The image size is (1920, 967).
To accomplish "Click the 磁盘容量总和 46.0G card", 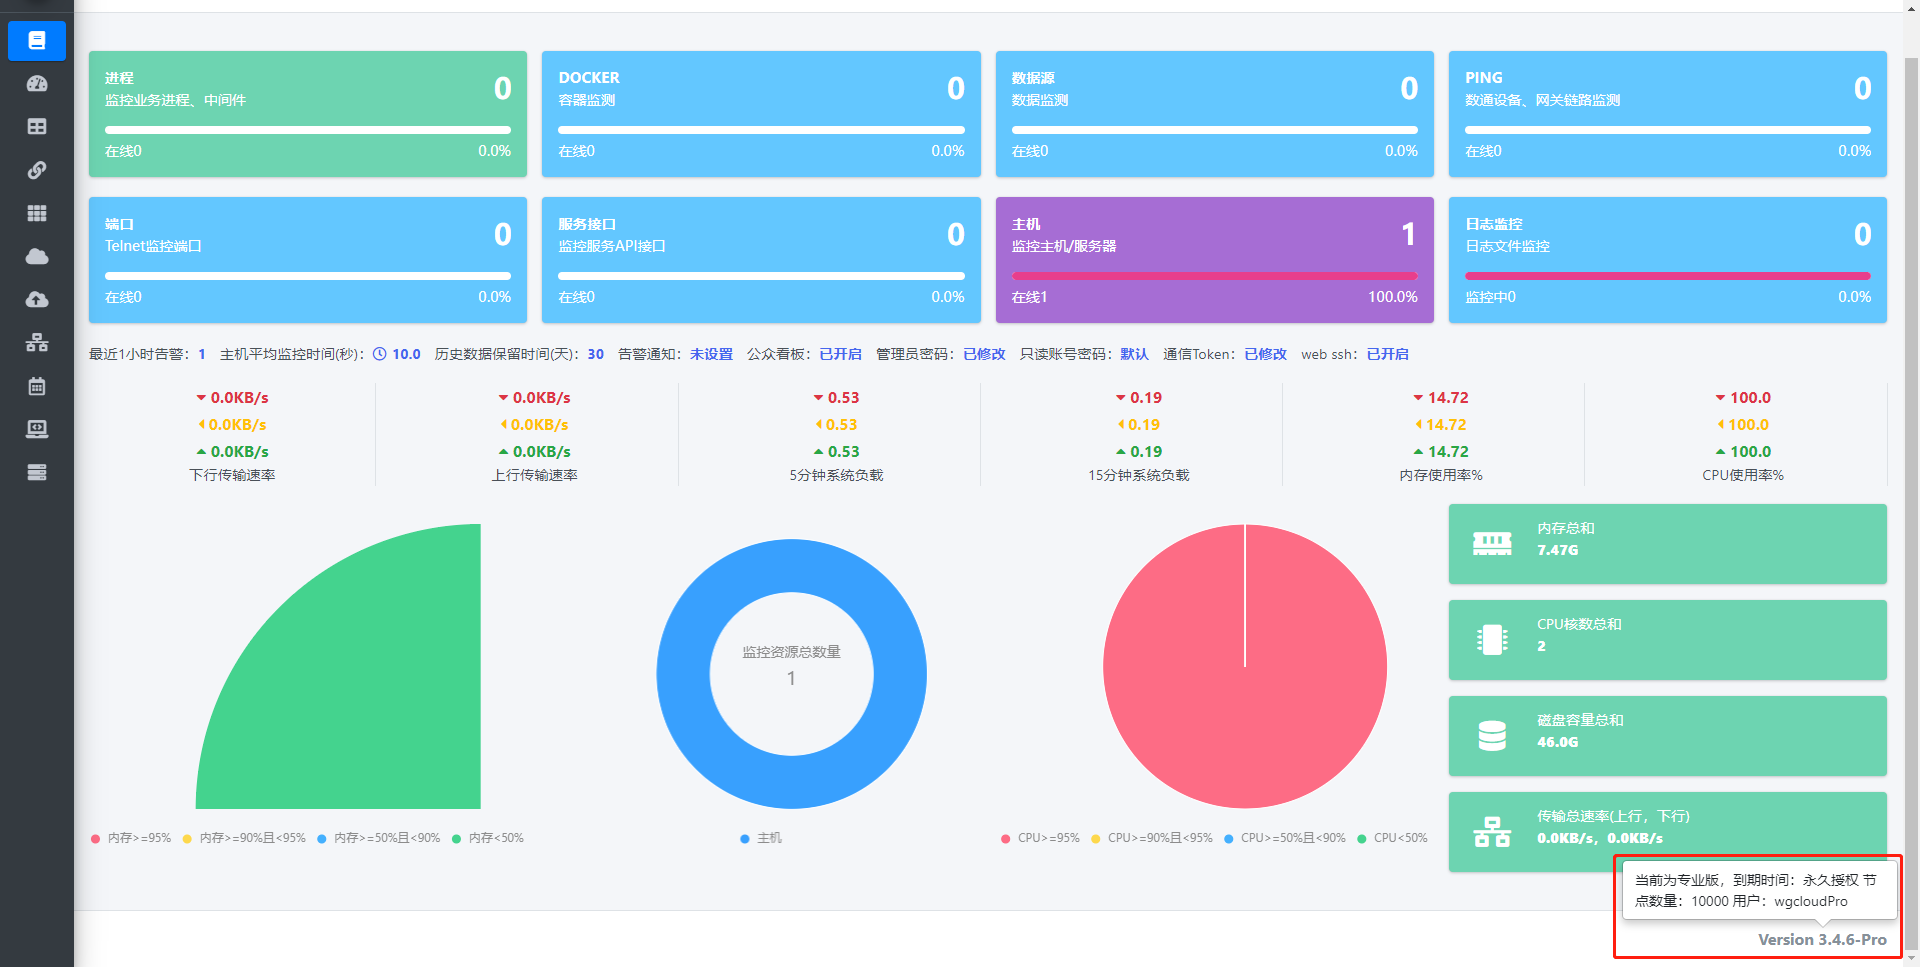I will 1668,736.
